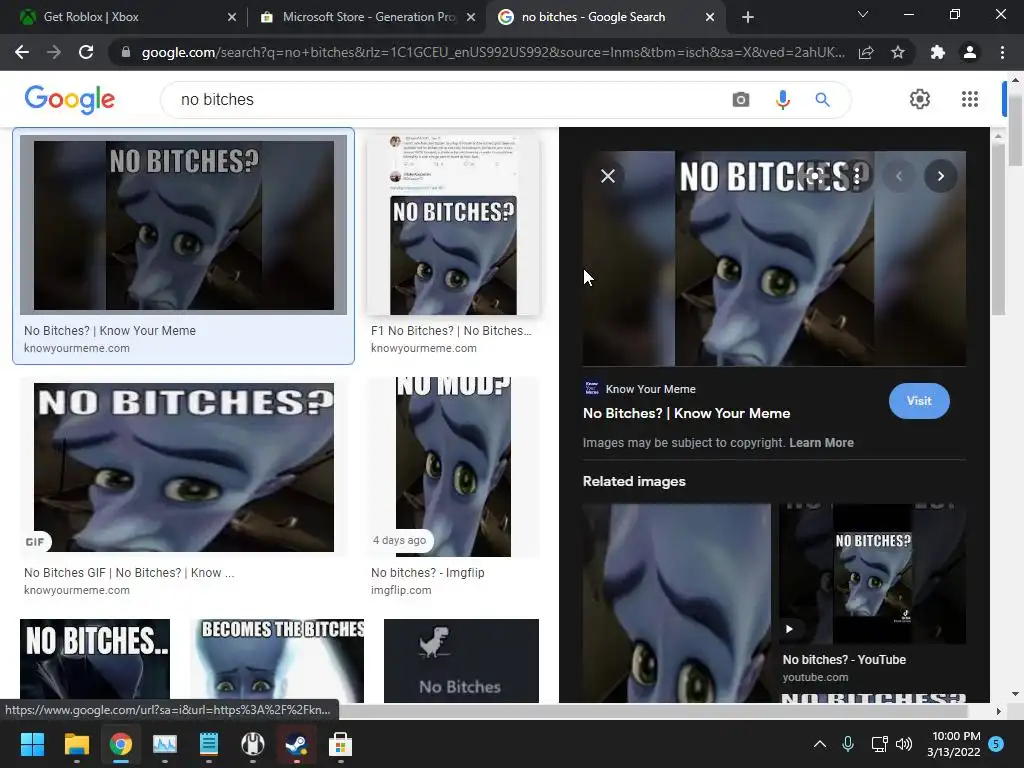The image size is (1024, 768).
Task: Open File Explorer from taskbar
Action: 76,744
